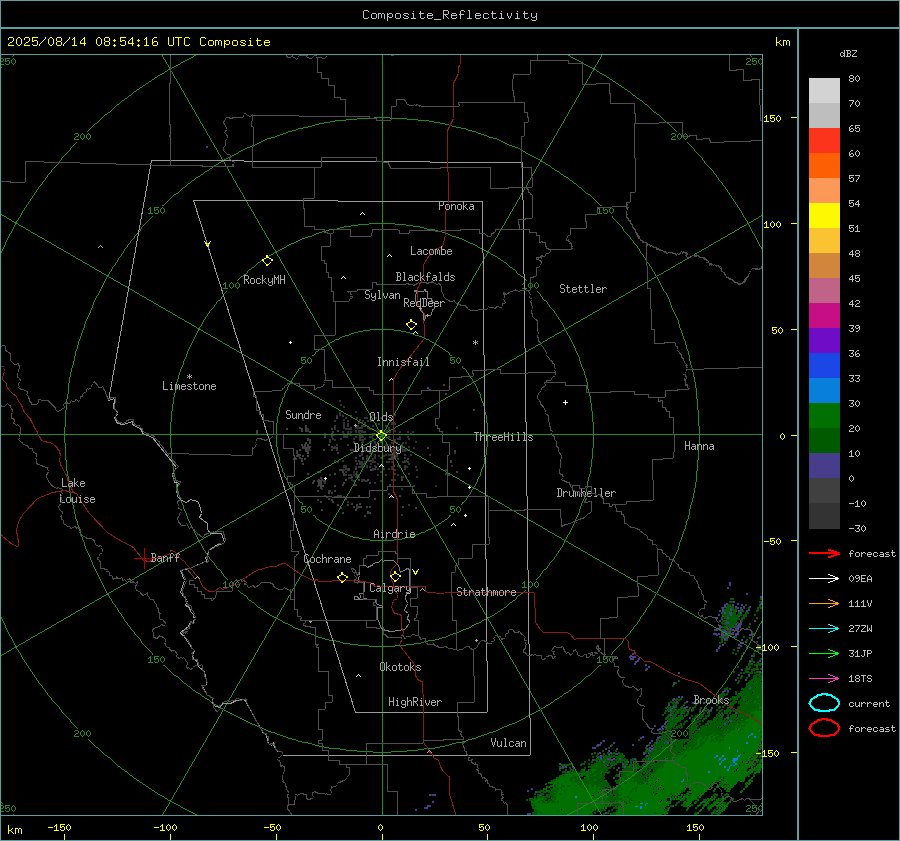The image size is (900, 841).
Task: Click the 150 tick on the right axis
Action: coord(772,118)
